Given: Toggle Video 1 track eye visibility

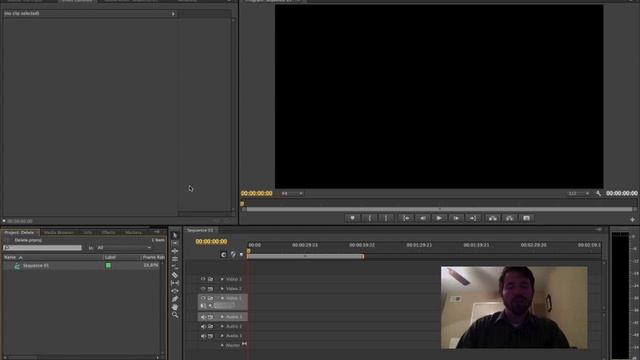Looking at the screenshot, I should 203,298.
